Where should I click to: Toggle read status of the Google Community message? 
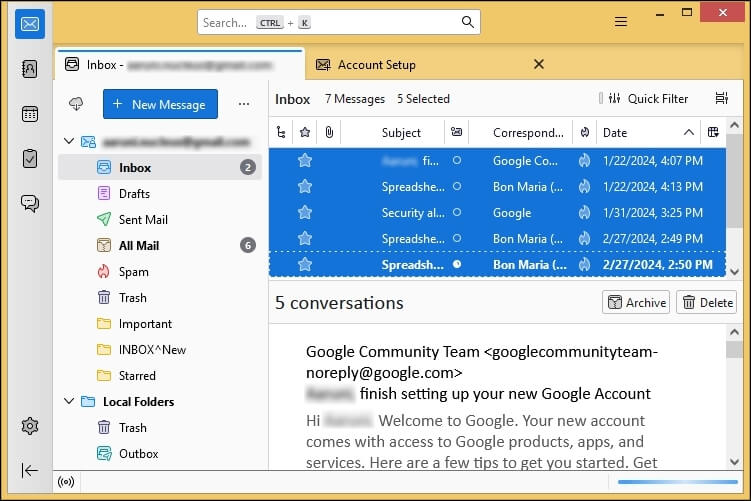click(x=457, y=160)
